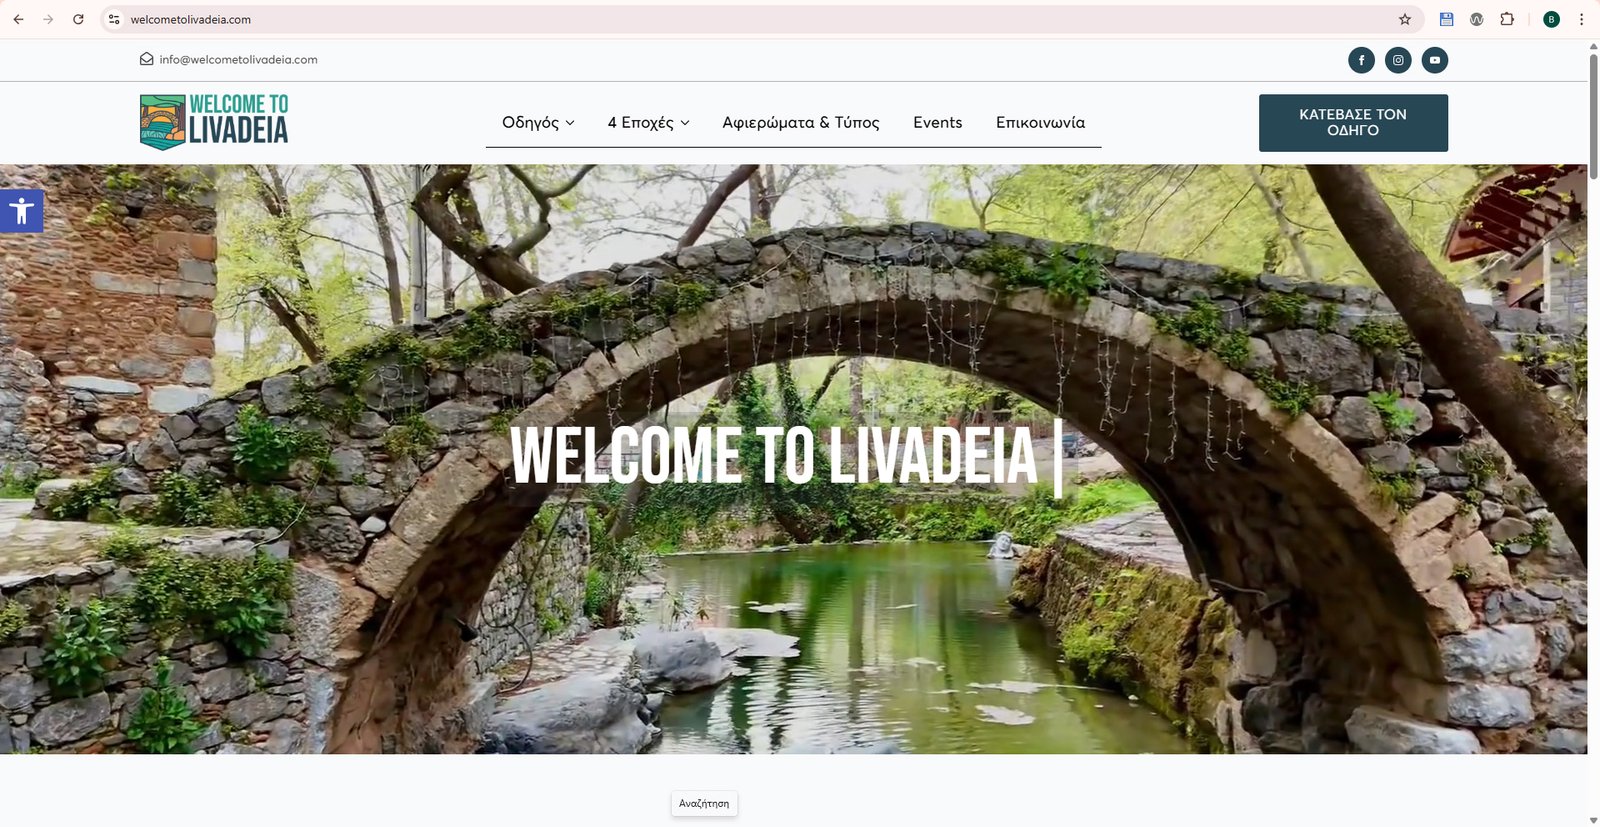Open the profile avatar B
The width and height of the screenshot is (1600, 827).
click(x=1552, y=19)
